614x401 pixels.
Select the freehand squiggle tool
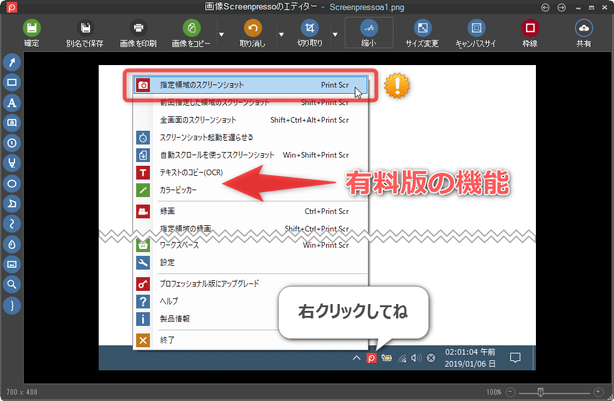click(12, 224)
